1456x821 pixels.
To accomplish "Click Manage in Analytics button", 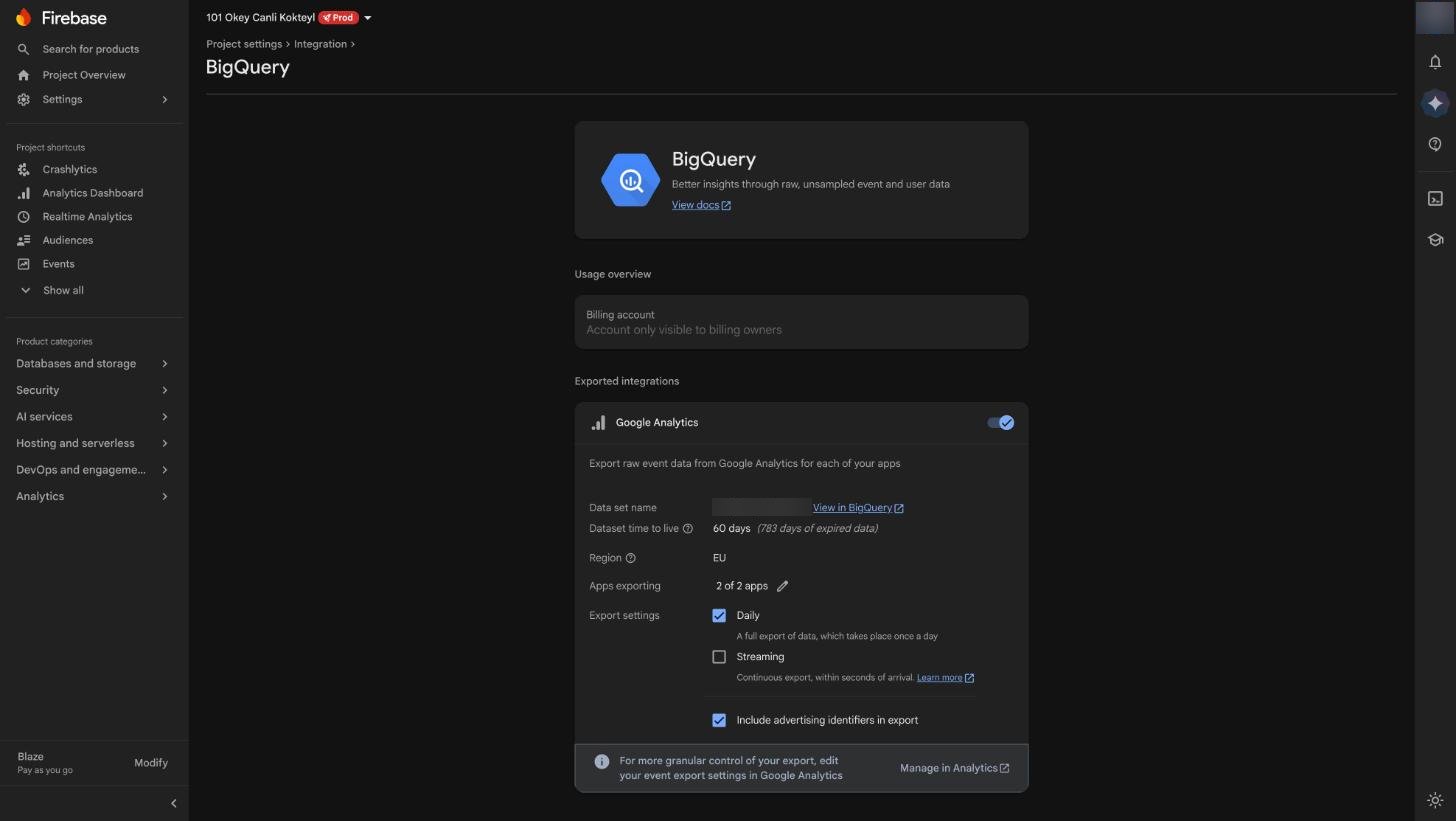I will [954, 768].
